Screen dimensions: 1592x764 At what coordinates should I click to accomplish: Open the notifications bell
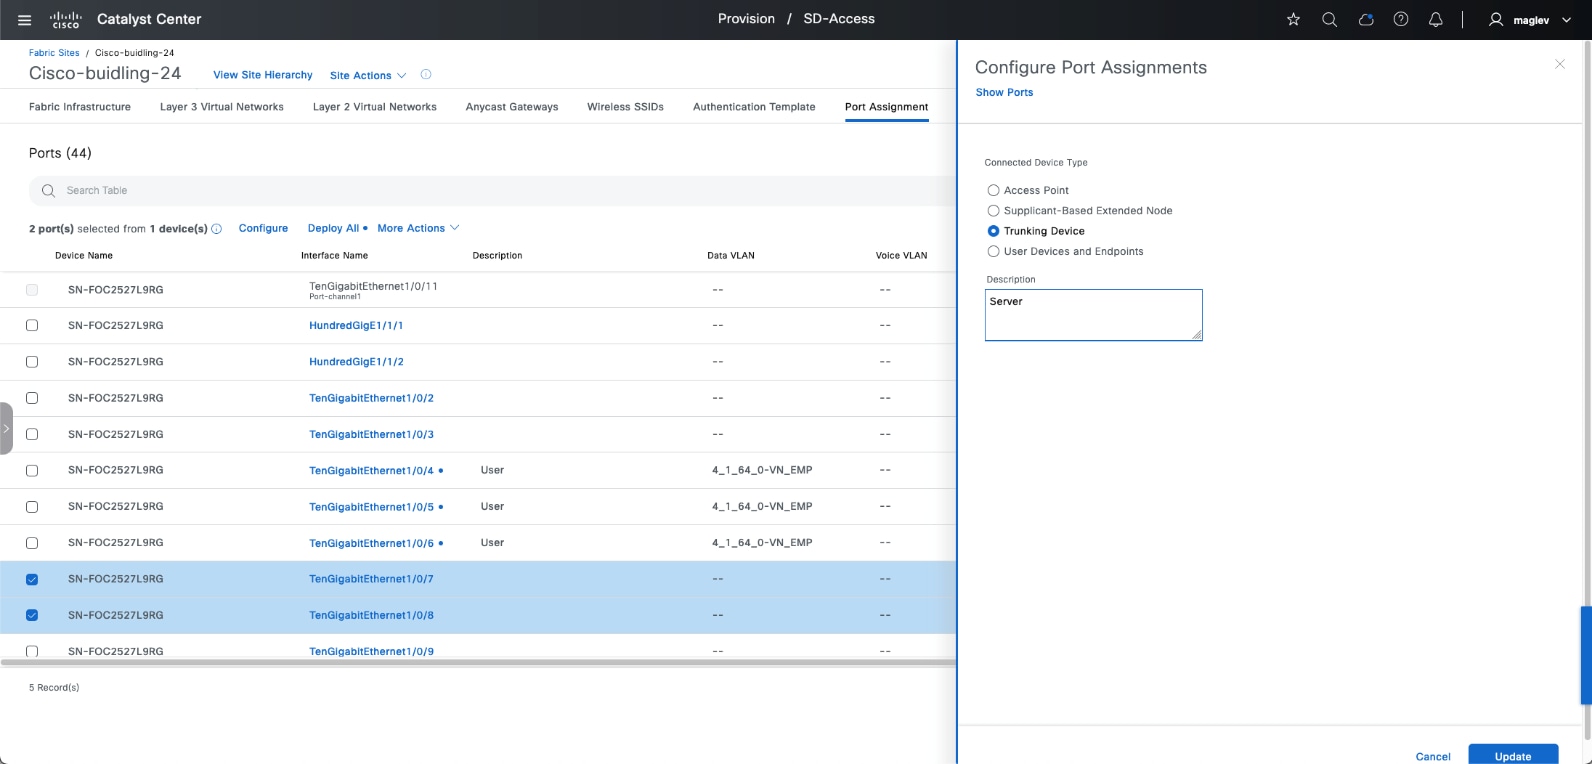1436,20
